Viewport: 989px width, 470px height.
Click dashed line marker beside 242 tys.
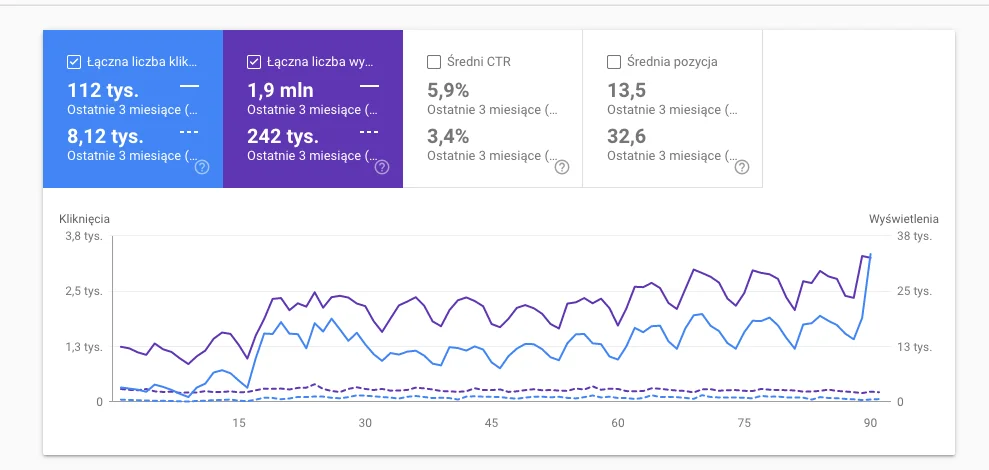(369, 133)
